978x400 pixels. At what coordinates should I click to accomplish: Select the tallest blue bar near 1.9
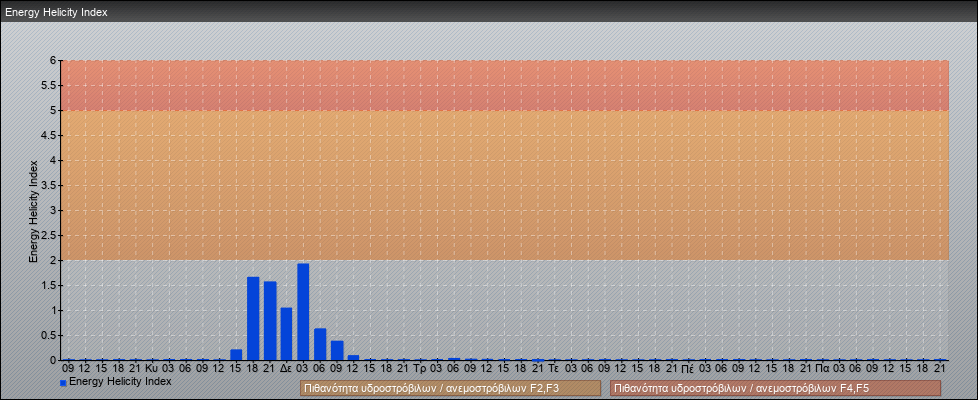tap(303, 312)
